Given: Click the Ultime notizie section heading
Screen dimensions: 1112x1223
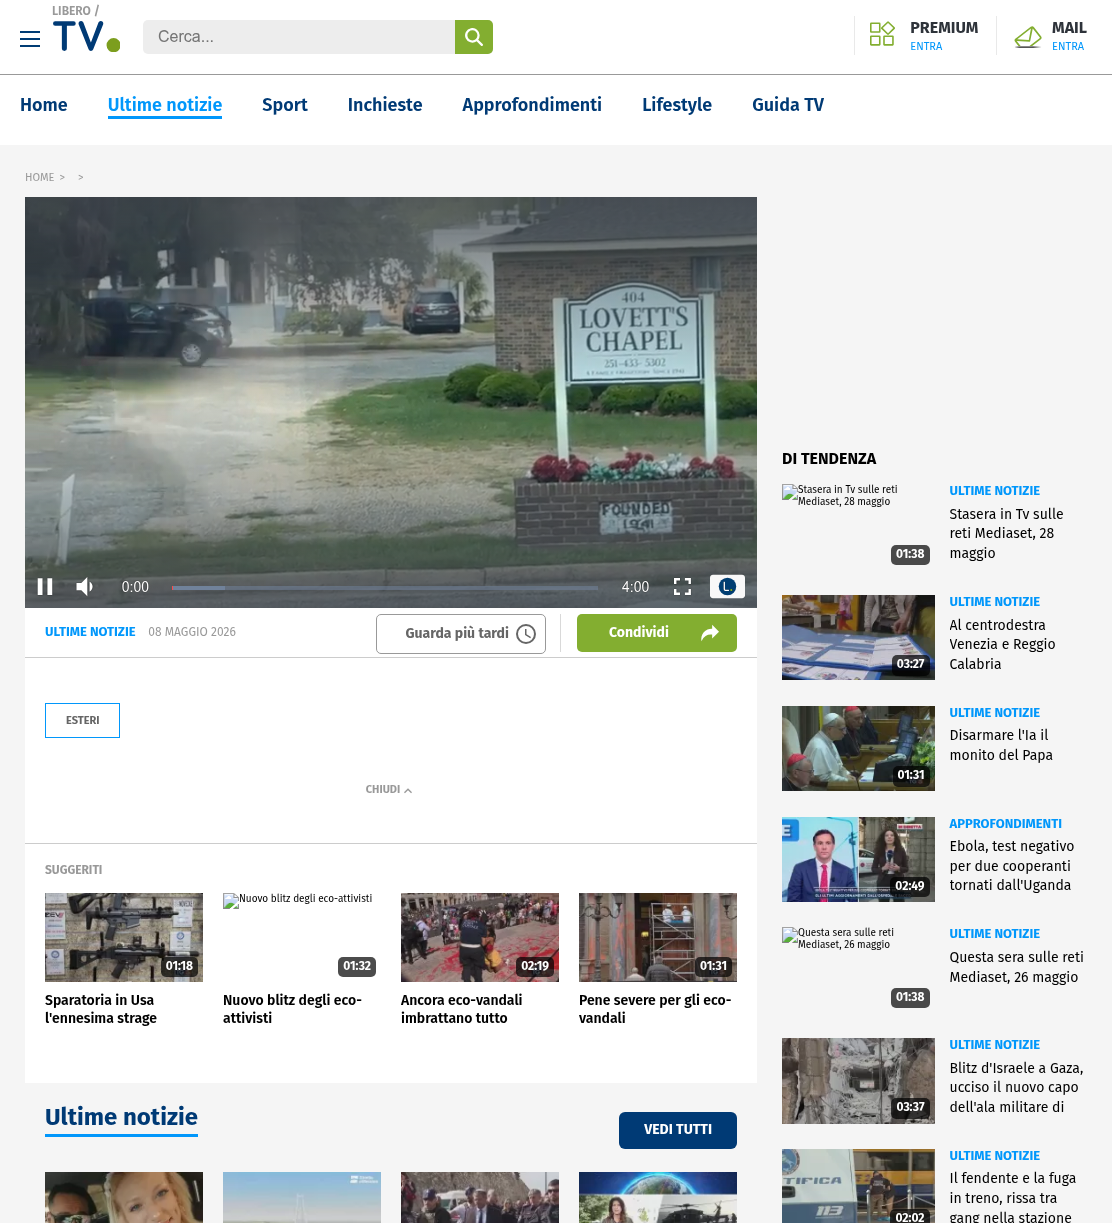Looking at the screenshot, I should (x=121, y=1117).
